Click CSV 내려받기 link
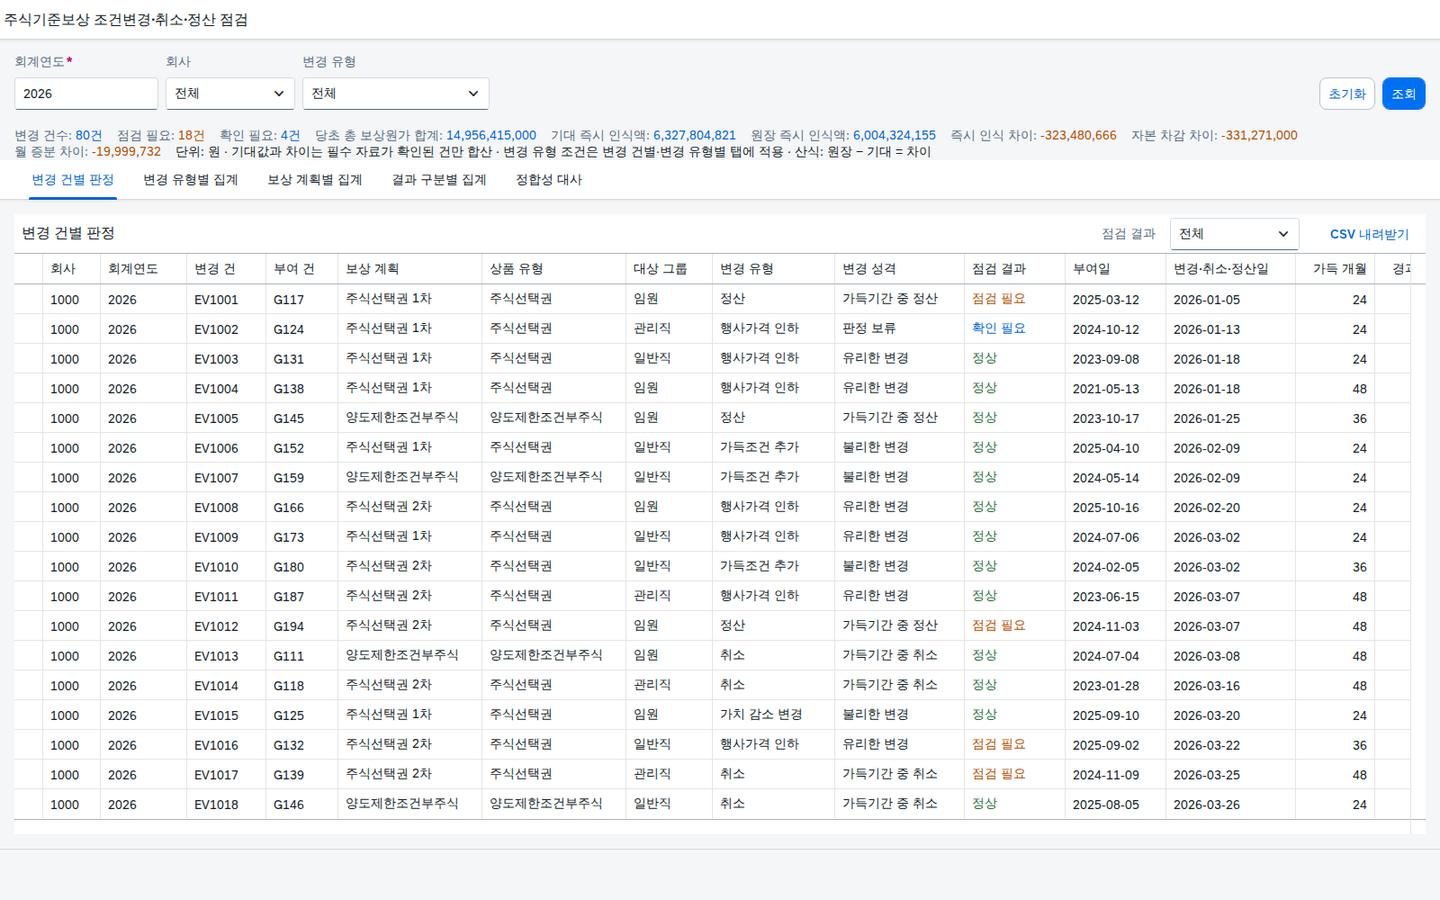This screenshot has width=1440, height=900. (x=1369, y=234)
